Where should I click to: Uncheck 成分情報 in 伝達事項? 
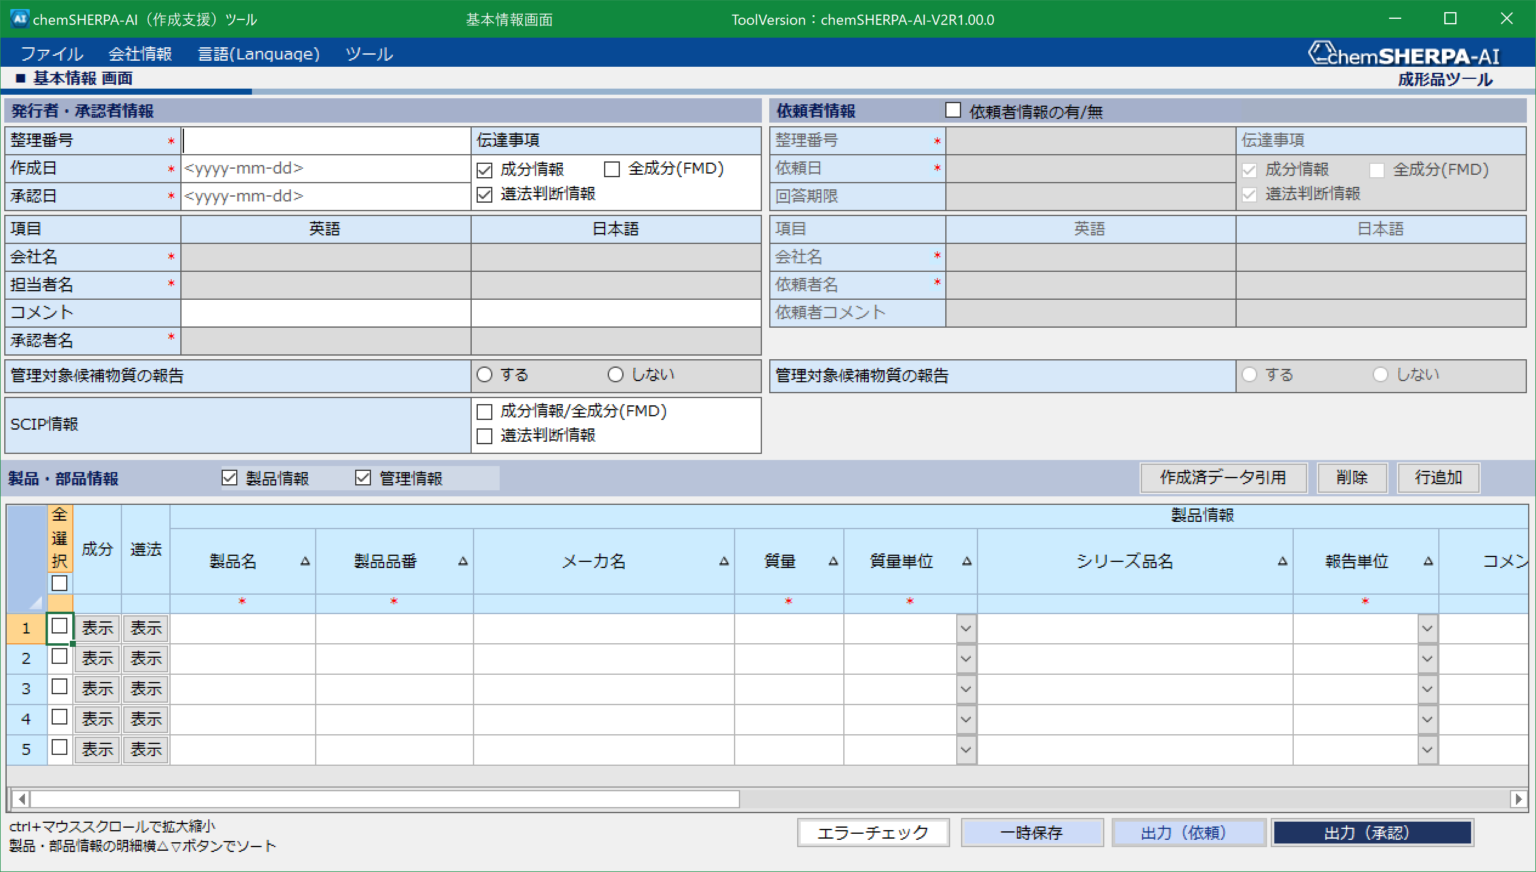point(484,168)
